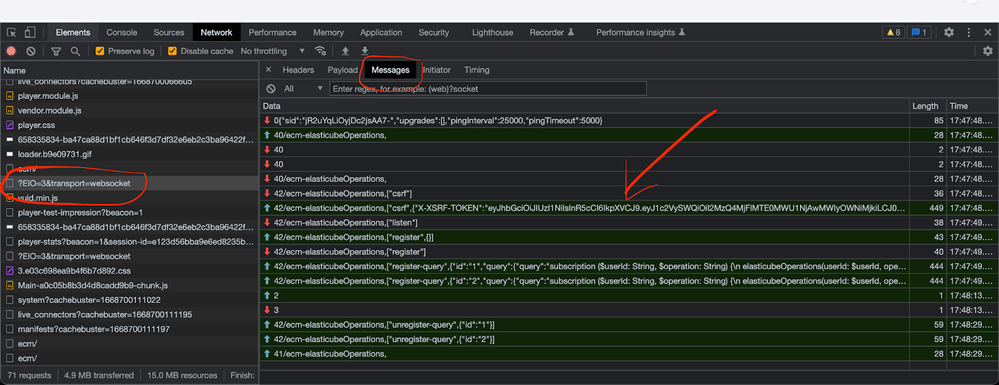Open the All message type filter dropdown
Image resolution: width=999 pixels, height=385 pixels.
tap(303, 89)
